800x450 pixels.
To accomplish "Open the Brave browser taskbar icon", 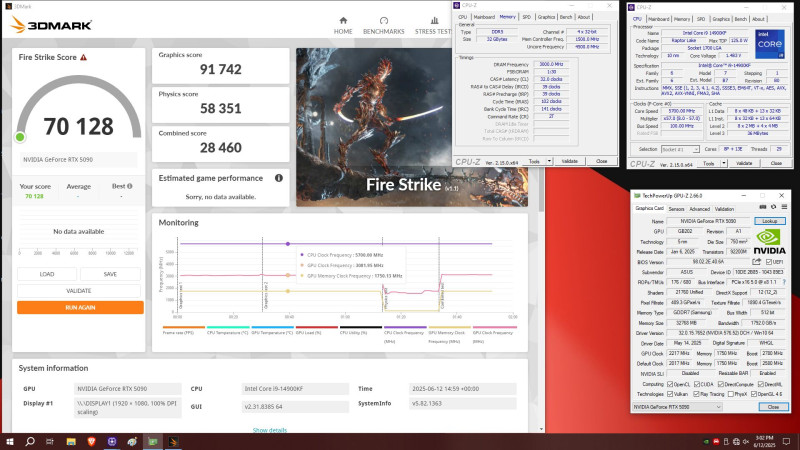I will click(x=91, y=441).
